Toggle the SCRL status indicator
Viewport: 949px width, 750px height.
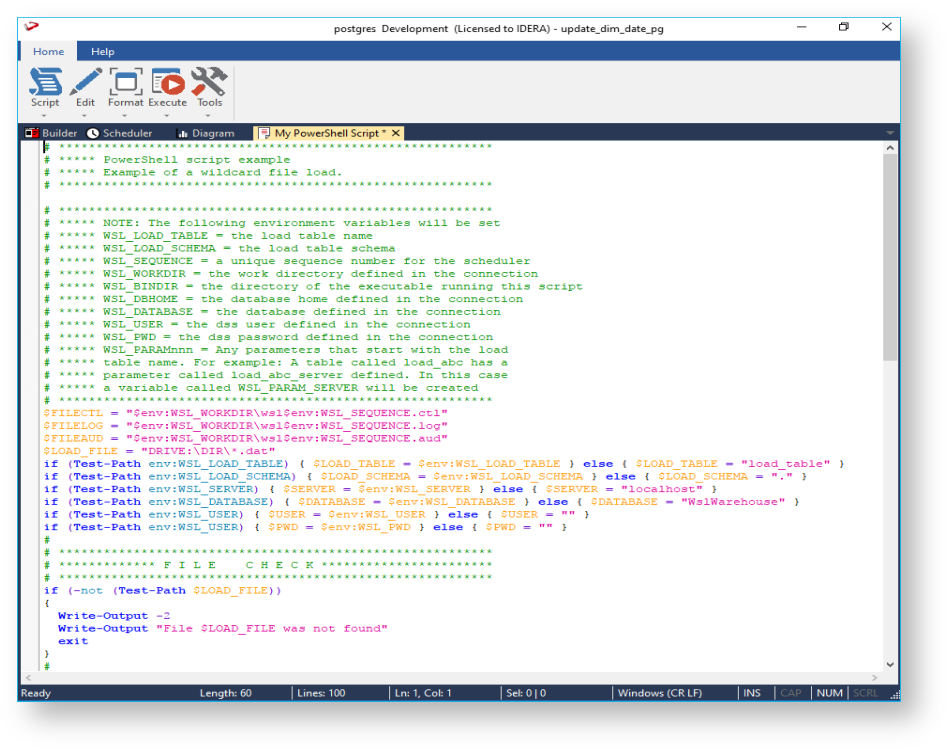865,693
